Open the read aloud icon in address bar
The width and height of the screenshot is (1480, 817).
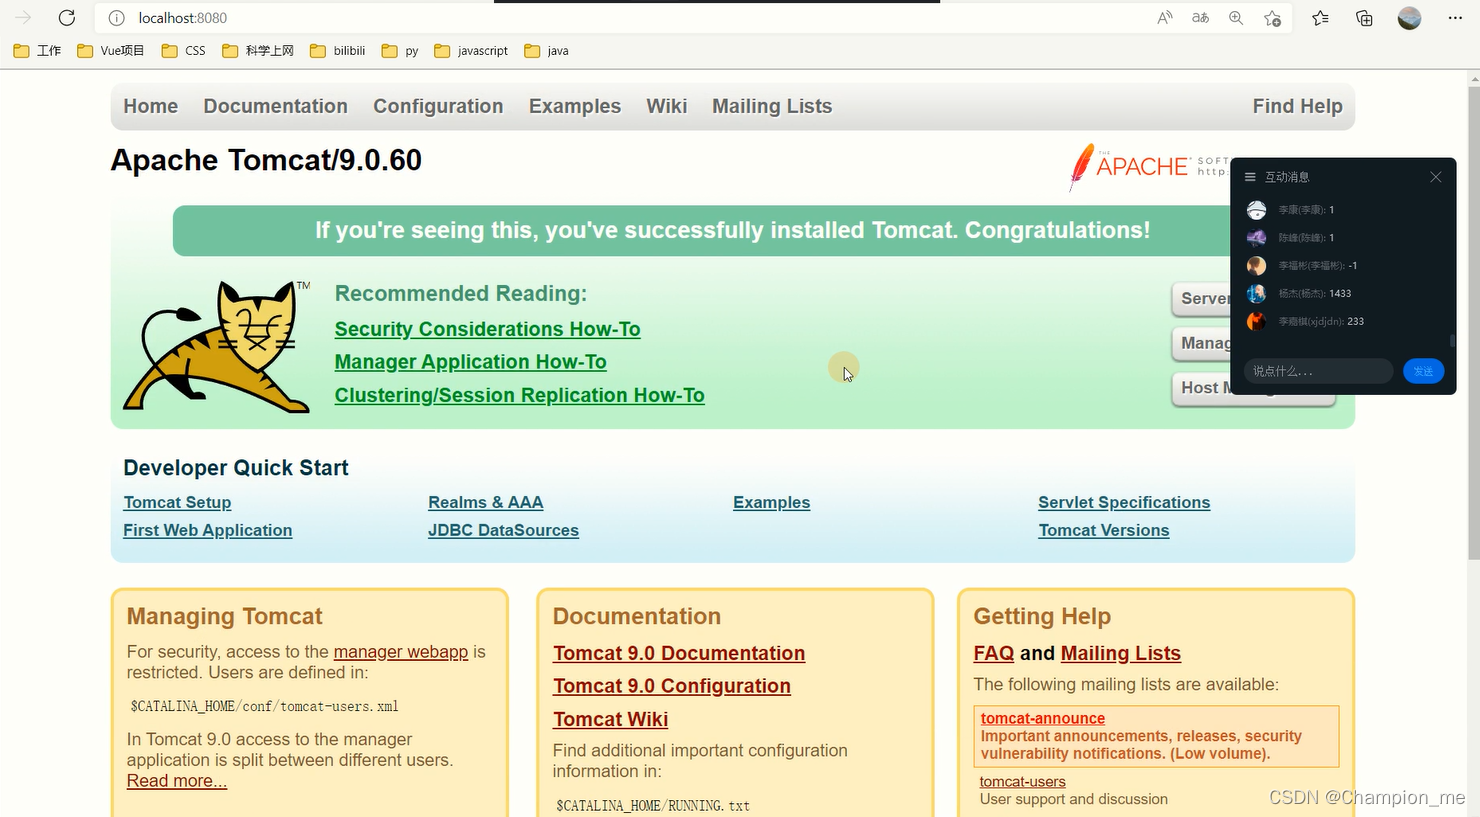coord(1165,18)
